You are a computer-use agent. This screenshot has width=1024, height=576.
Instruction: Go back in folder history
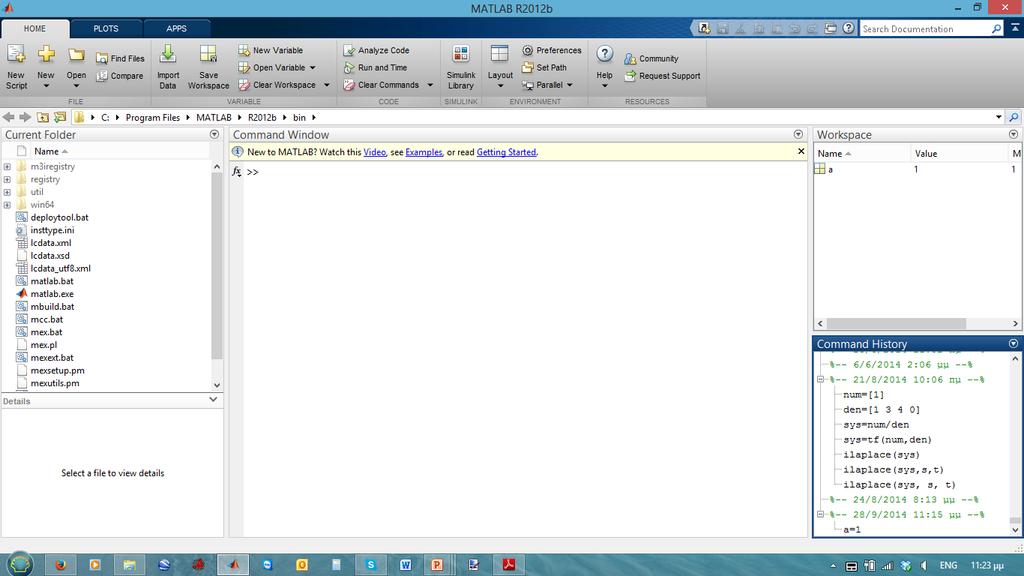tap(8, 118)
